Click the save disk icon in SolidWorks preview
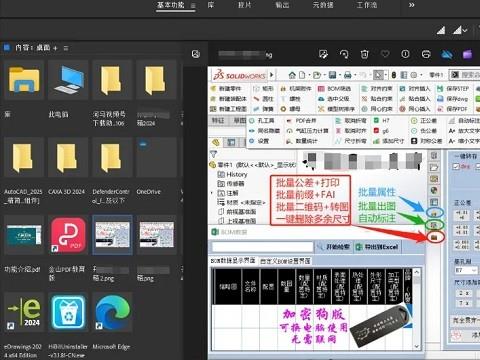480x360 pixels. [332, 75]
